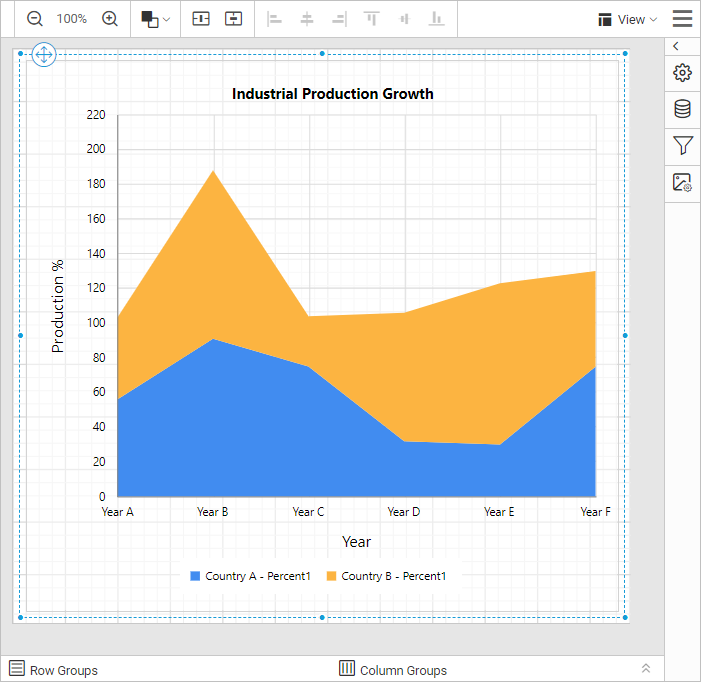Click the zoom out magnifier icon
This screenshot has width=701, height=682.
[35, 19]
